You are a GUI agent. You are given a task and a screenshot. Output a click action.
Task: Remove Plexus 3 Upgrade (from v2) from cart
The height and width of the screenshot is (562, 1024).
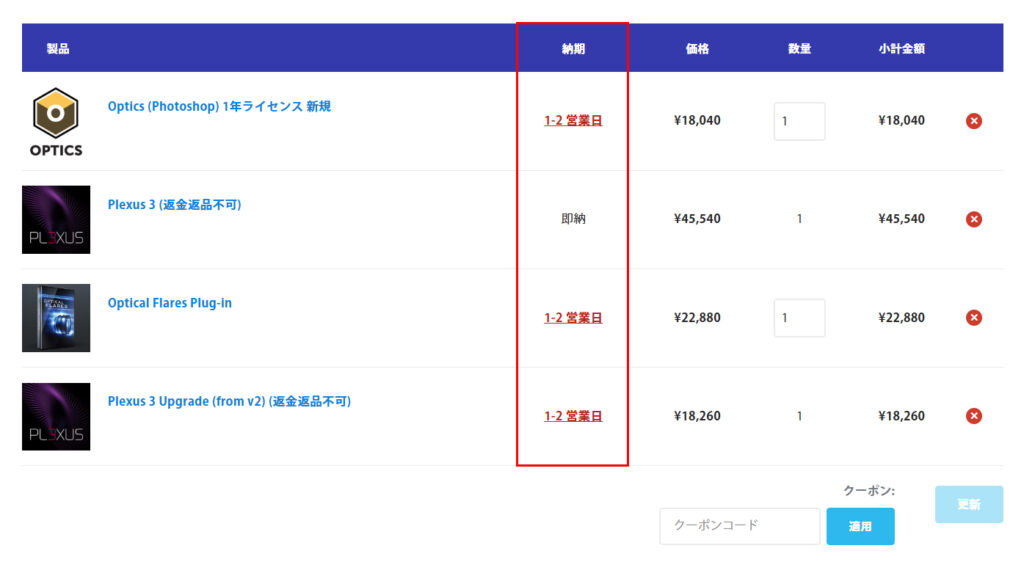click(x=974, y=416)
